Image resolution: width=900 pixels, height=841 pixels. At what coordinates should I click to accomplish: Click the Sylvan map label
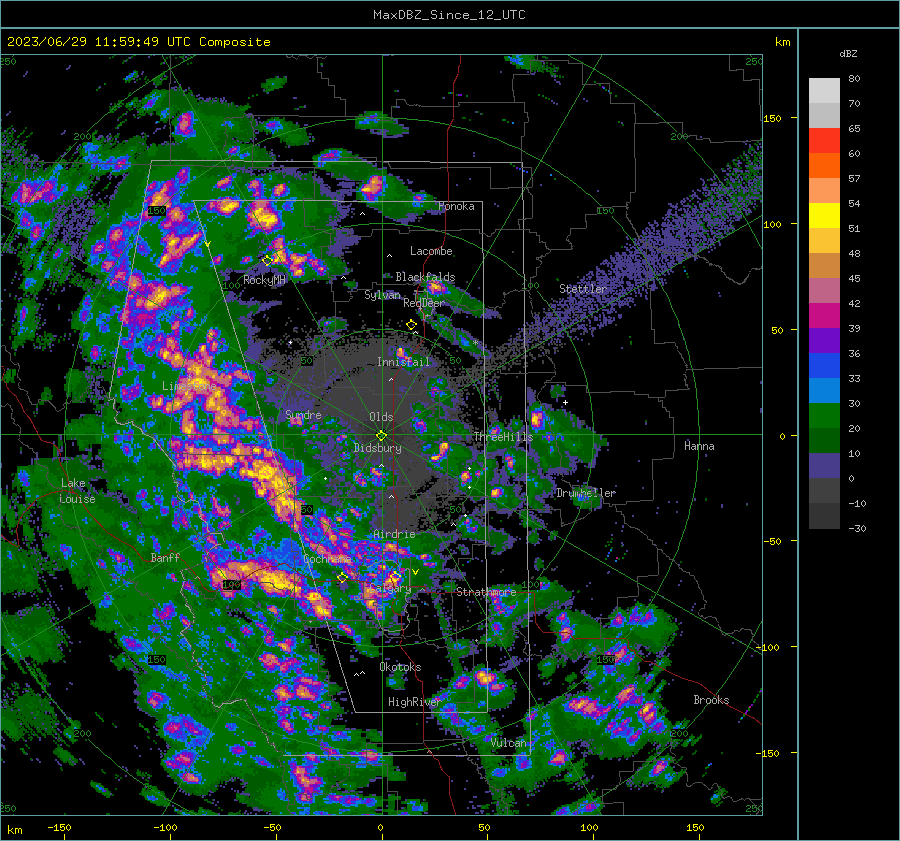click(x=382, y=295)
